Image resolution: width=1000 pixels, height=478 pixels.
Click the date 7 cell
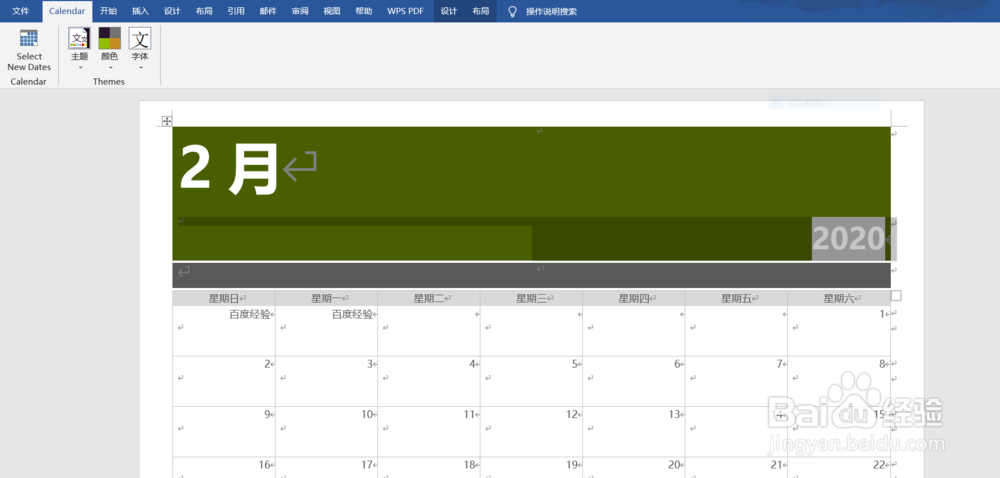pos(736,381)
